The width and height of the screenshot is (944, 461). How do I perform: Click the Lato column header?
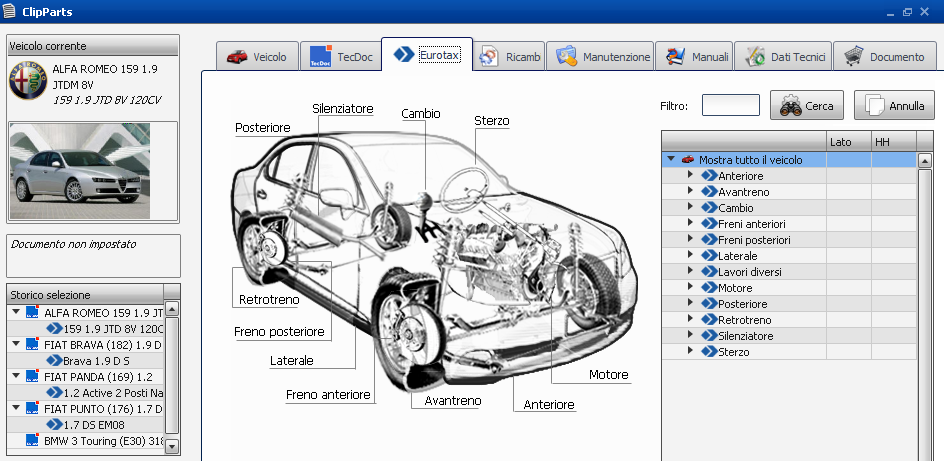(x=849, y=142)
